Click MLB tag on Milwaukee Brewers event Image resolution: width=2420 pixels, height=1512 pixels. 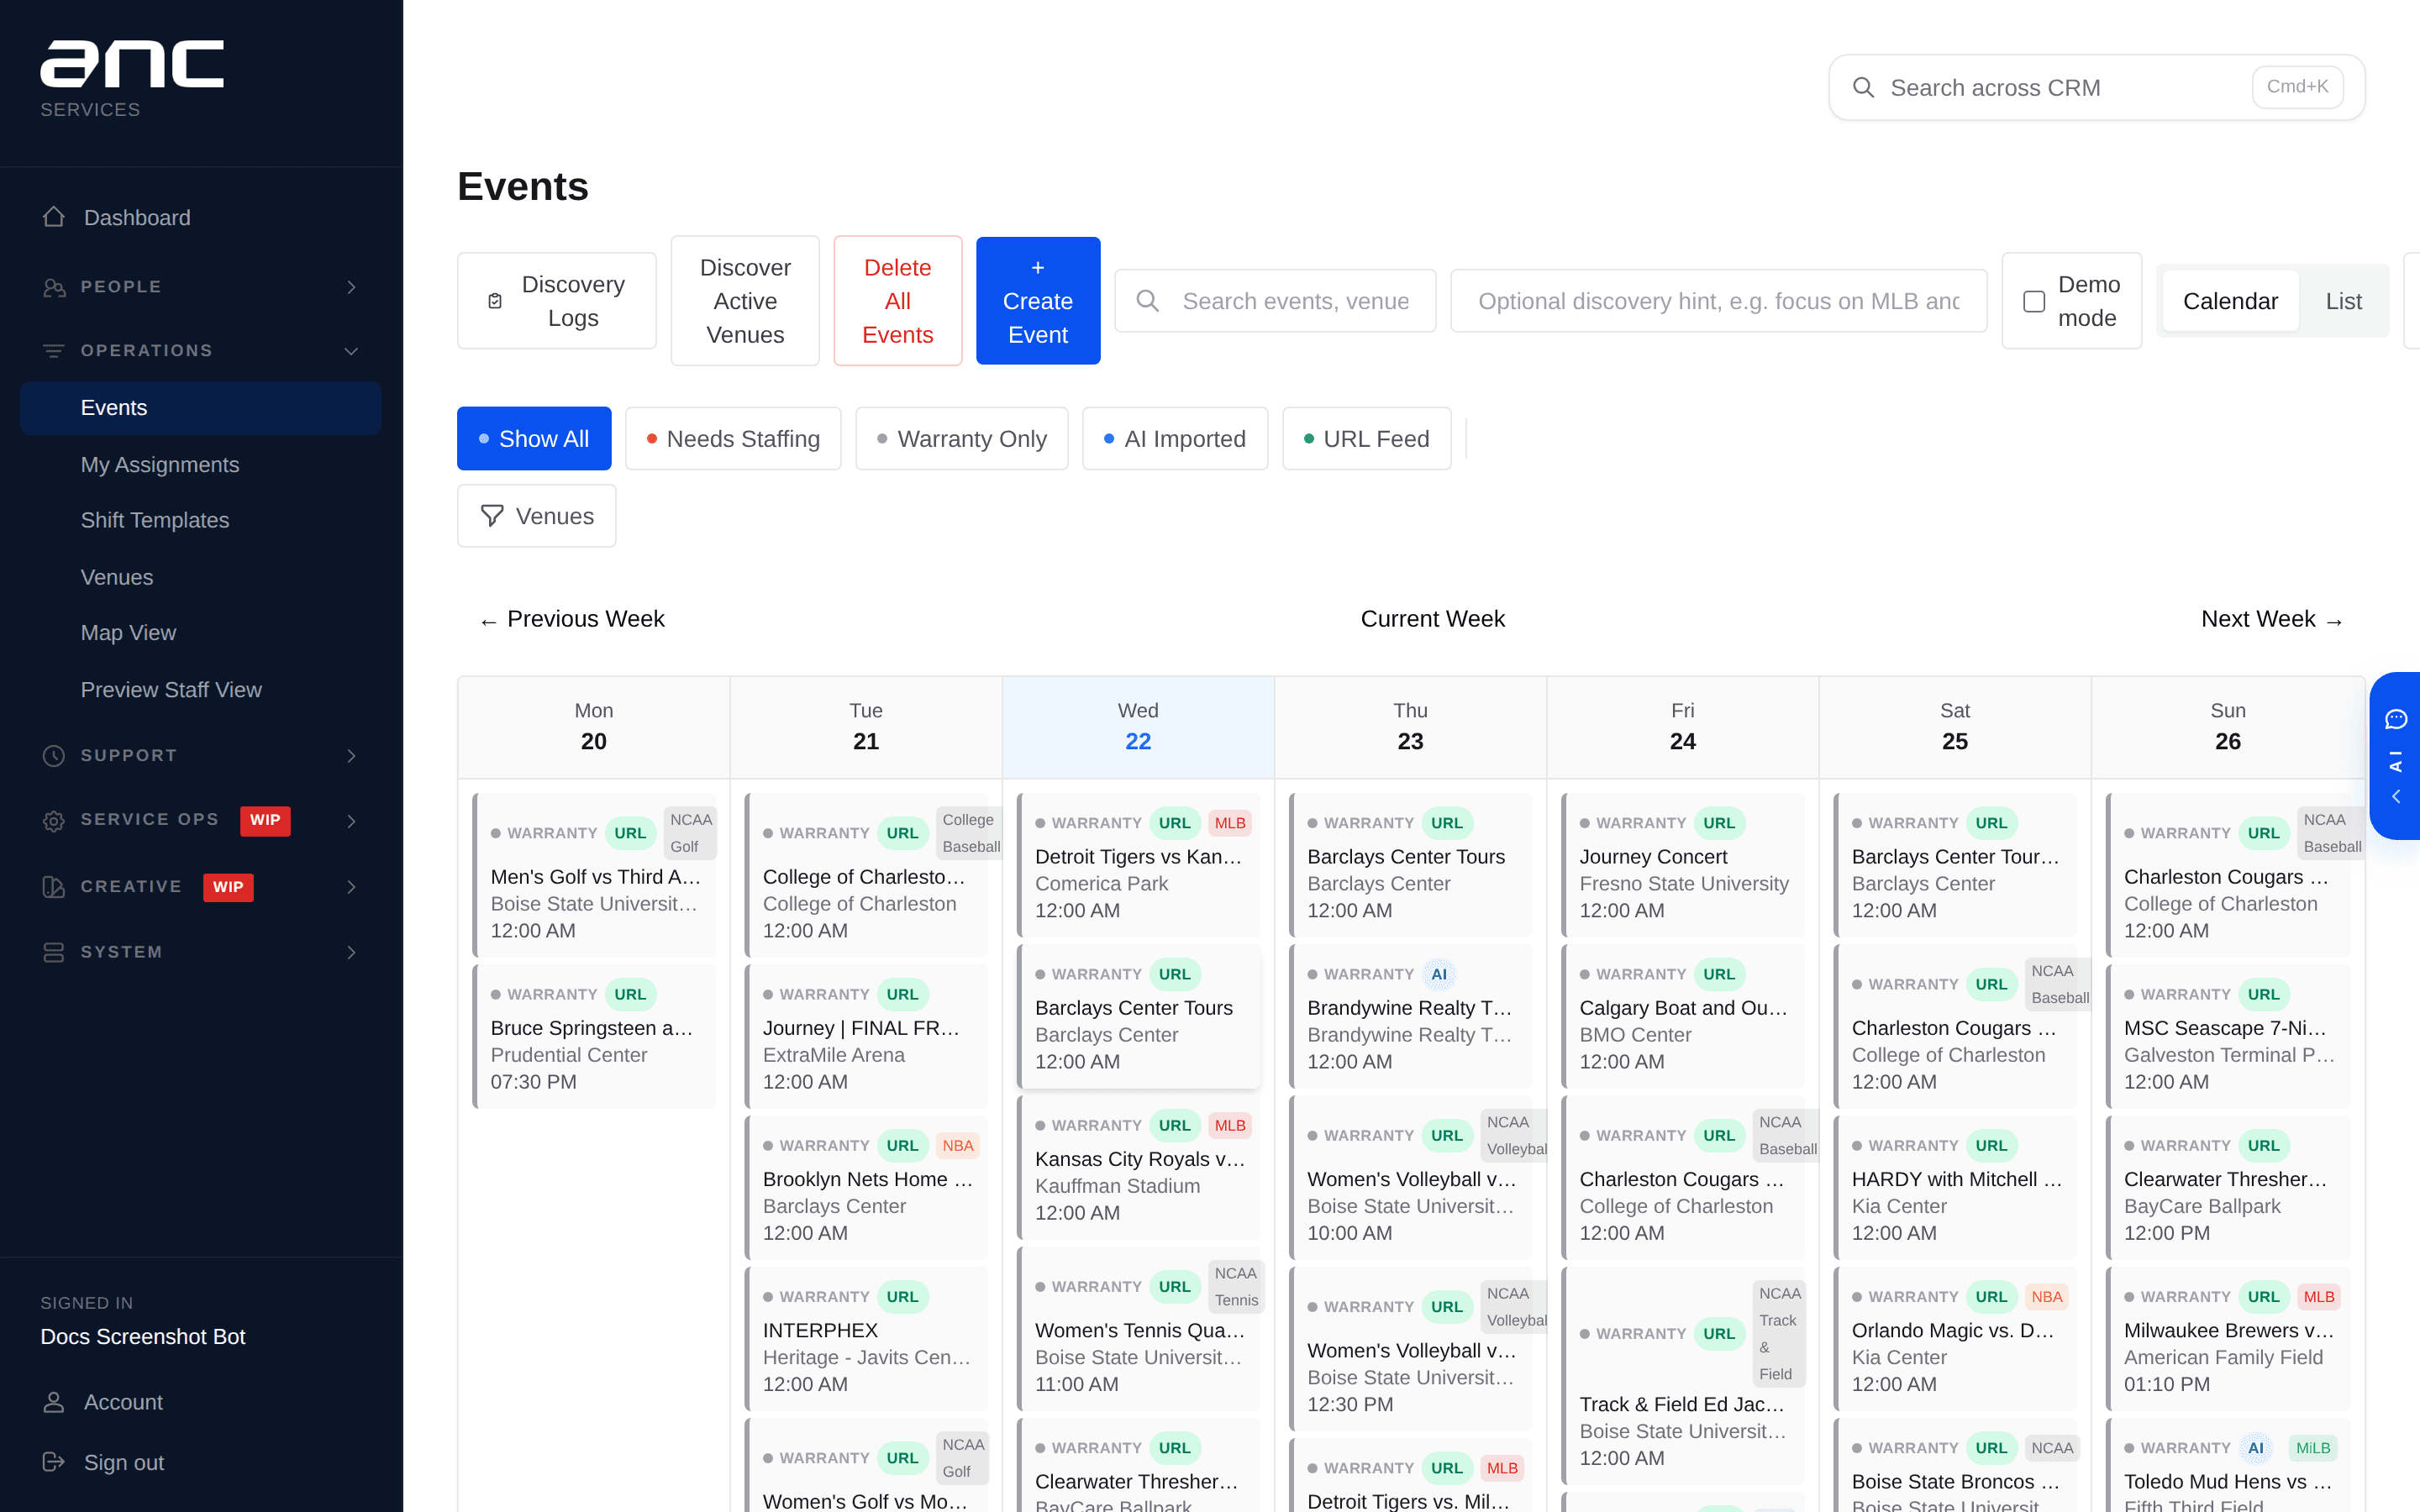[x=2319, y=1297]
